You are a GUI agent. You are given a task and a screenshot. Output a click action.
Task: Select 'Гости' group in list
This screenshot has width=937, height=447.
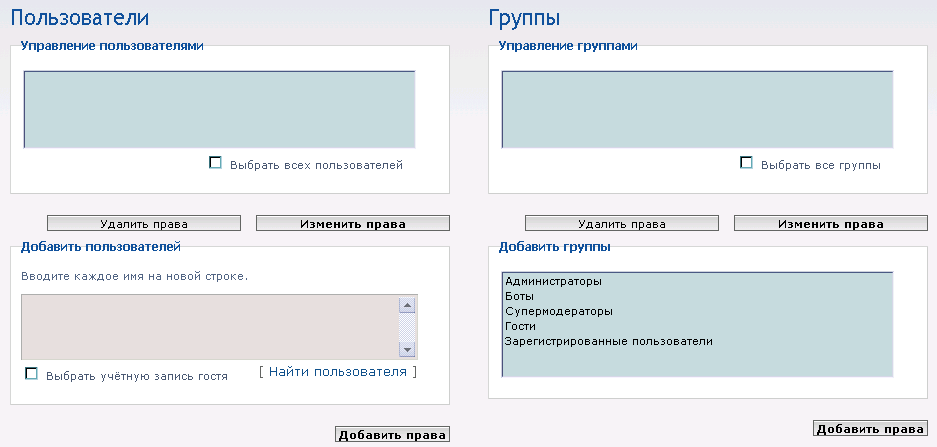tap(521, 326)
